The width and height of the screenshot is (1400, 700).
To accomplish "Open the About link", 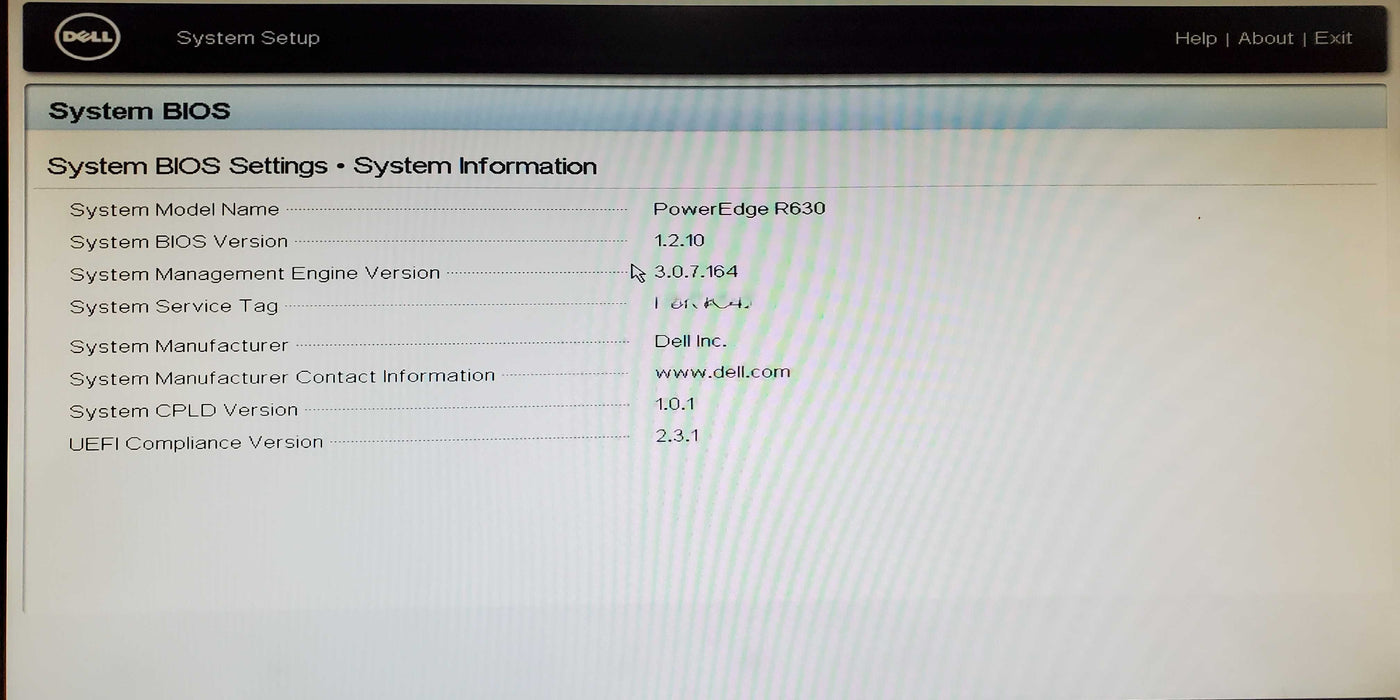I will (x=1266, y=38).
